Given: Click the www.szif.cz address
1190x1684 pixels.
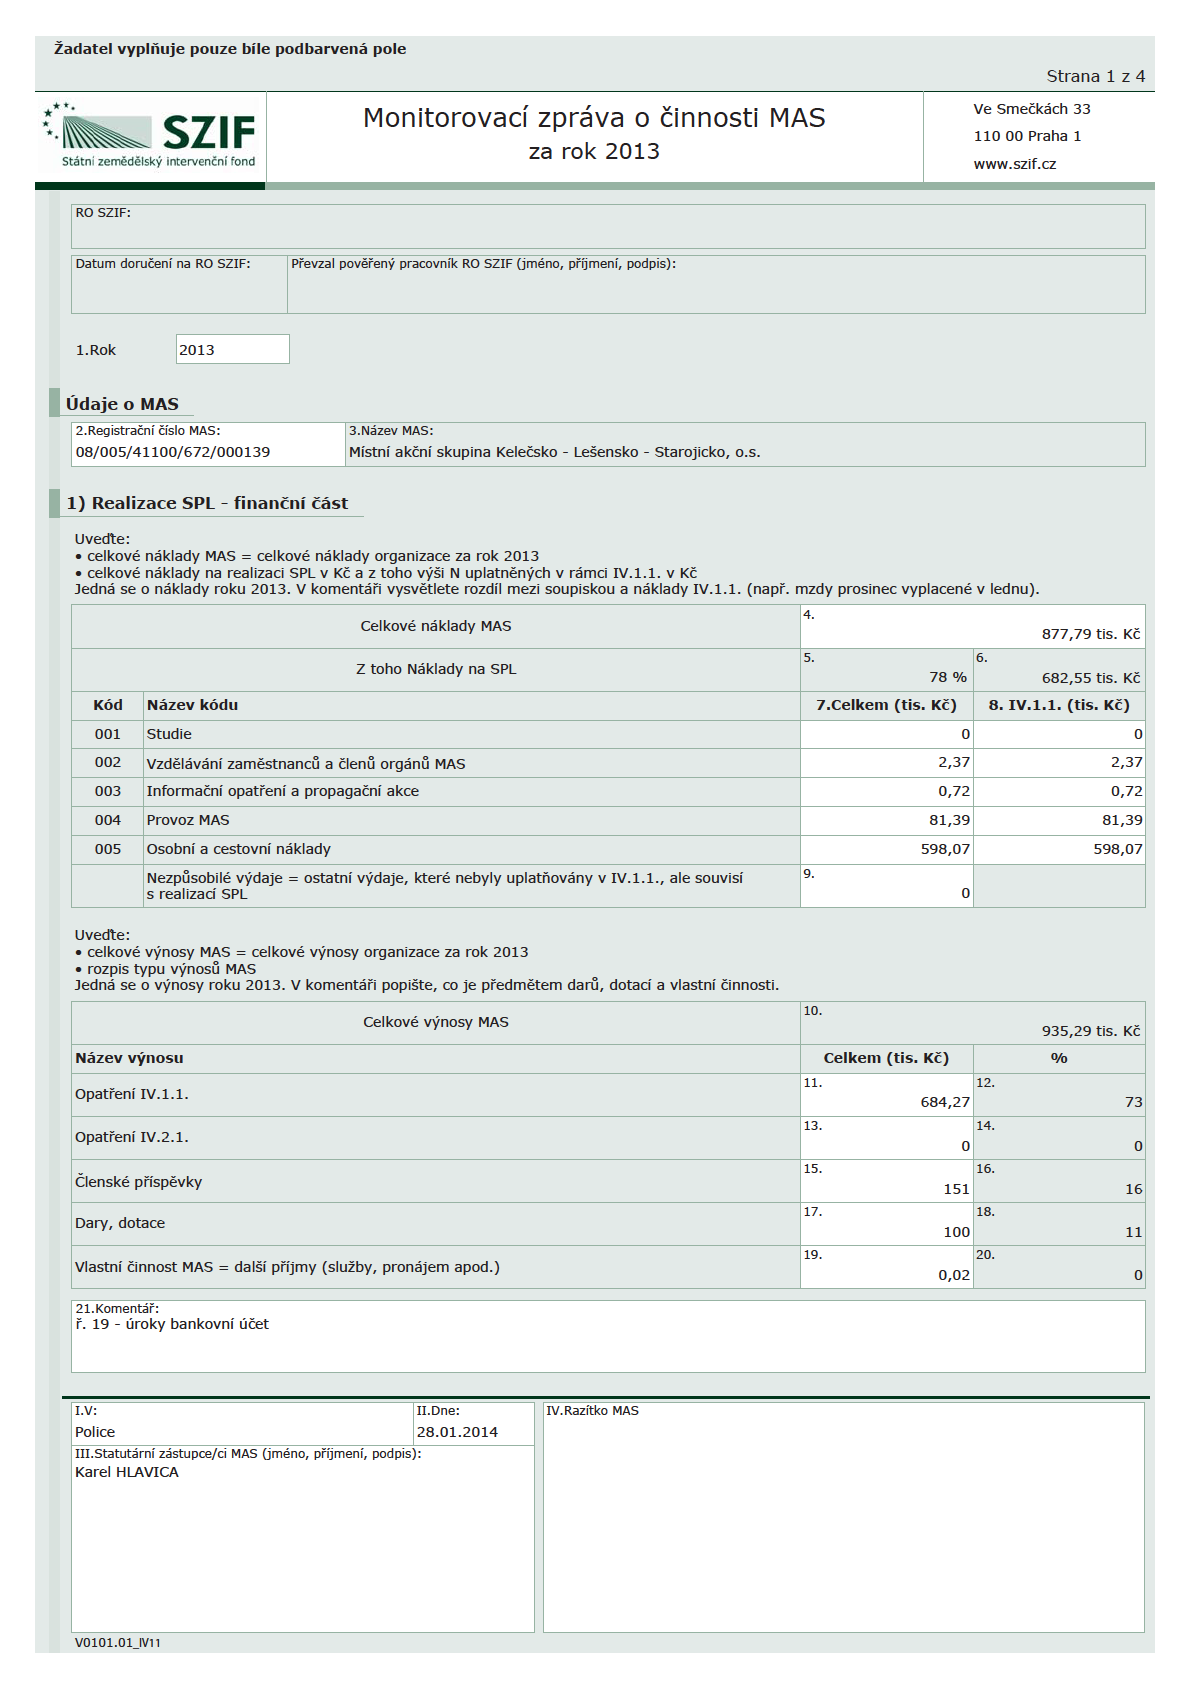Looking at the screenshot, I should click(x=1014, y=164).
